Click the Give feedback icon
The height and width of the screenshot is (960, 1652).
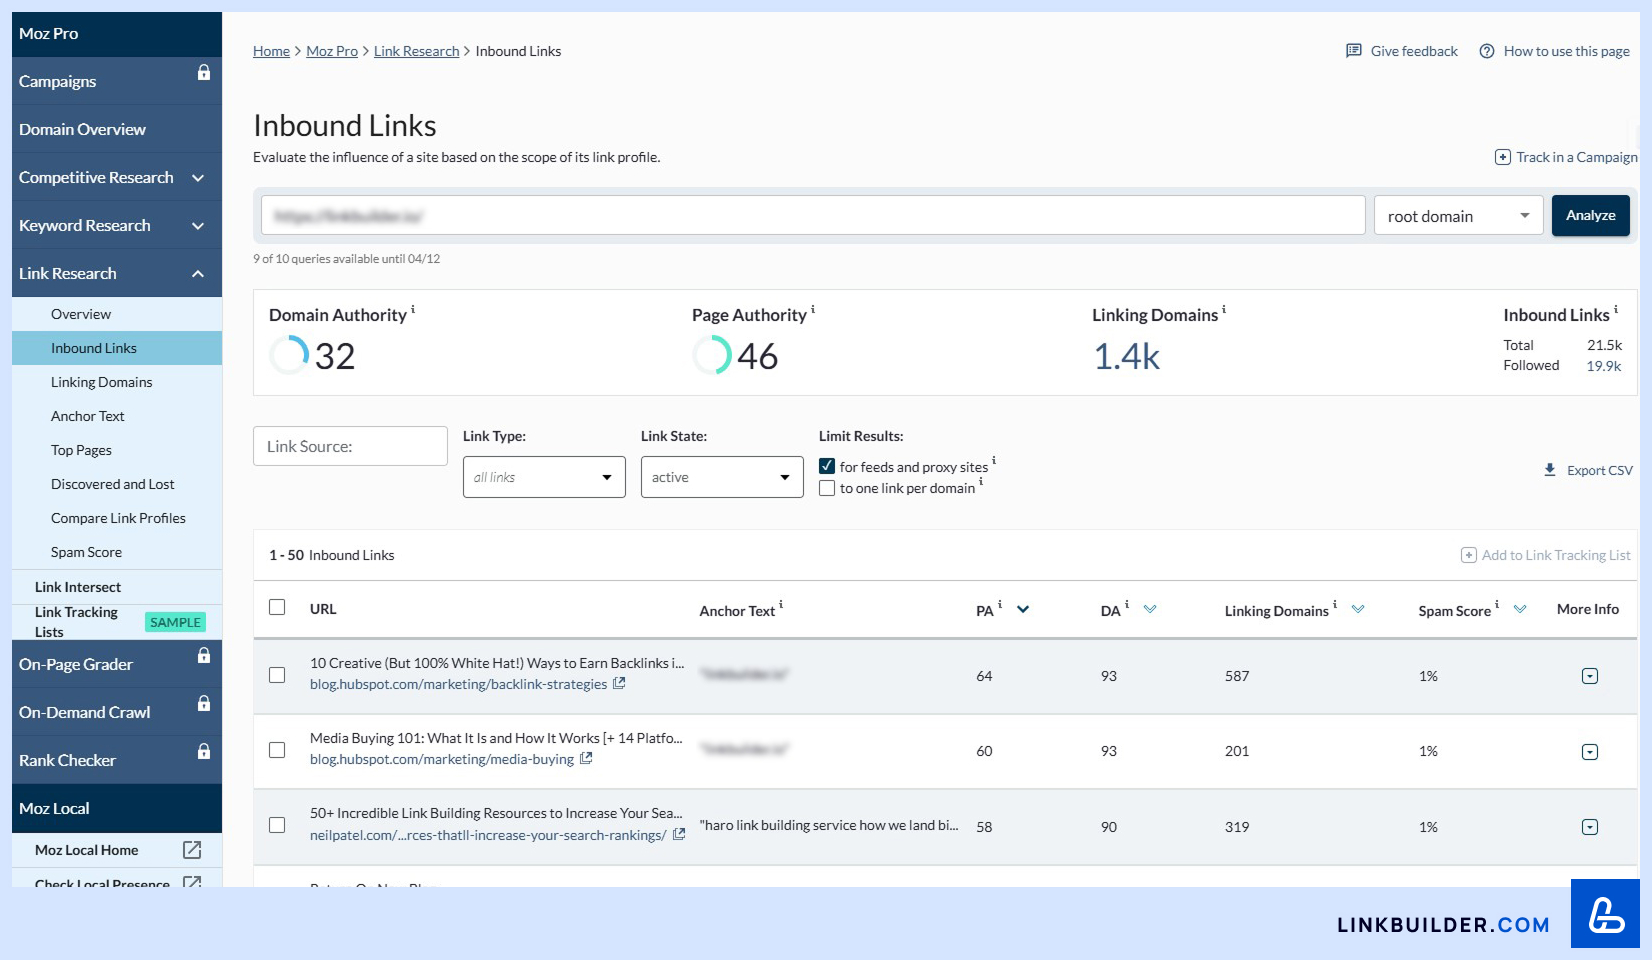(1354, 51)
